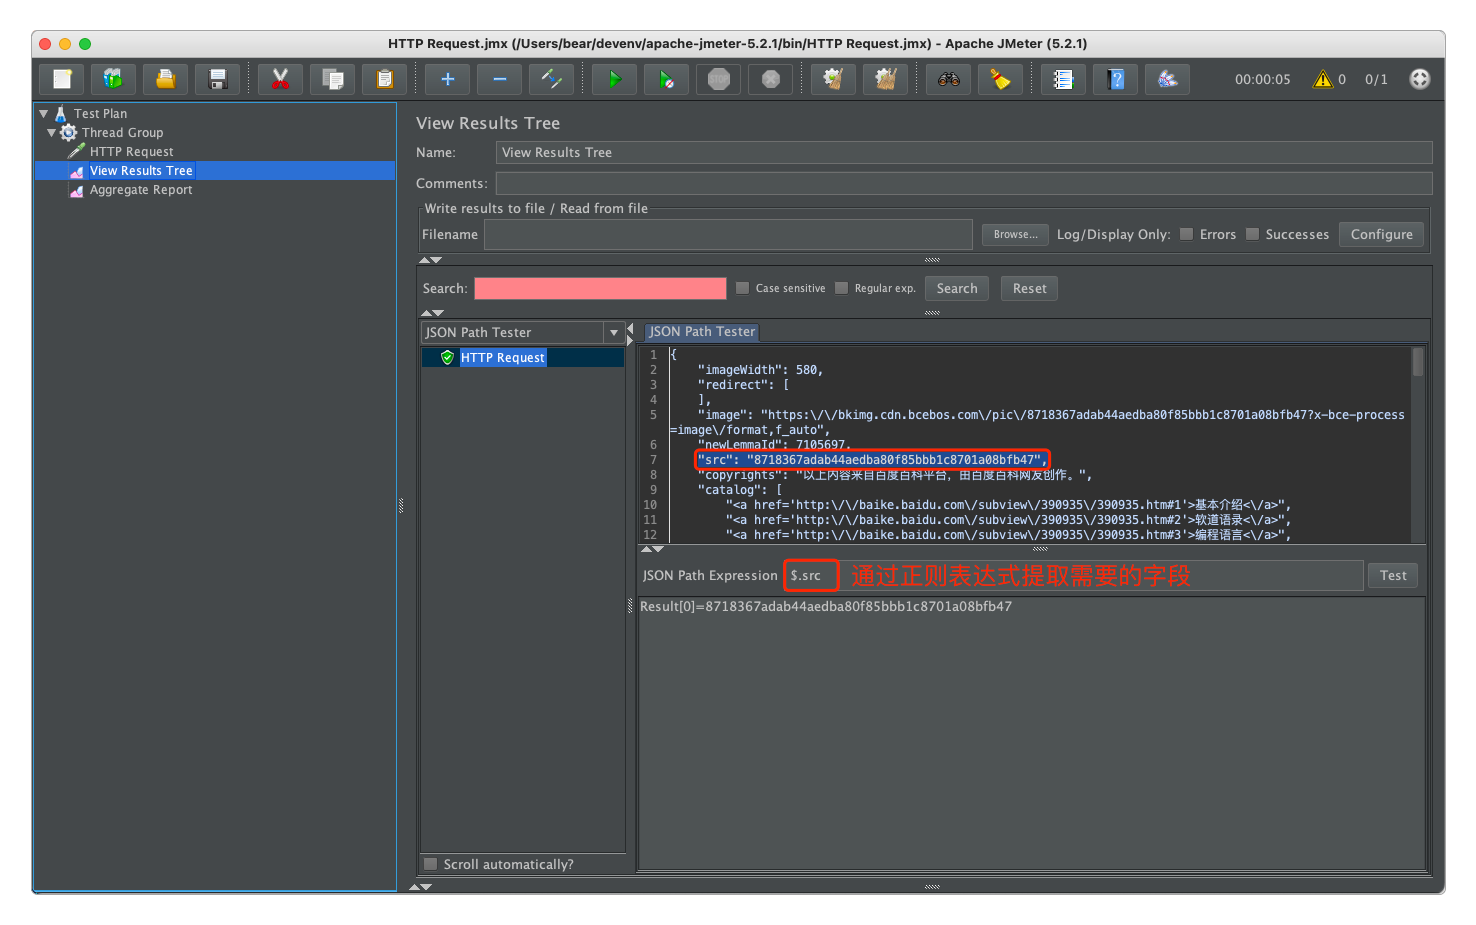Viewport: 1476px width, 925px height.
Task: Click the green shield success icon
Action: (448, 358)
